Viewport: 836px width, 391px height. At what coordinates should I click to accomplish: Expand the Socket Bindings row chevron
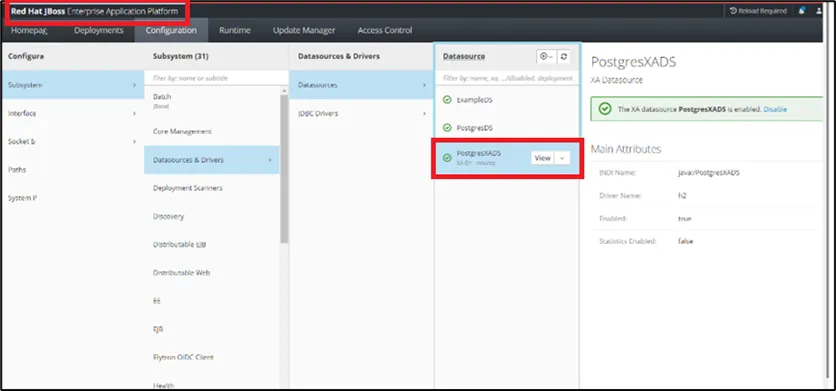coord(134,142)
